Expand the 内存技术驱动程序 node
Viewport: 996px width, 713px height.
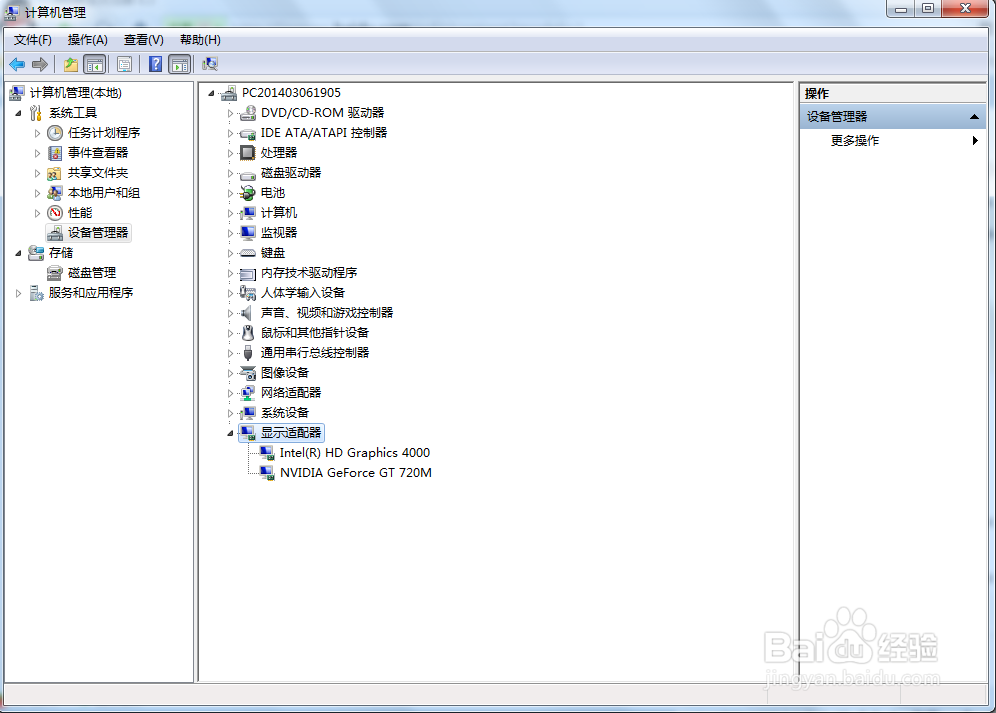point(230,273)
